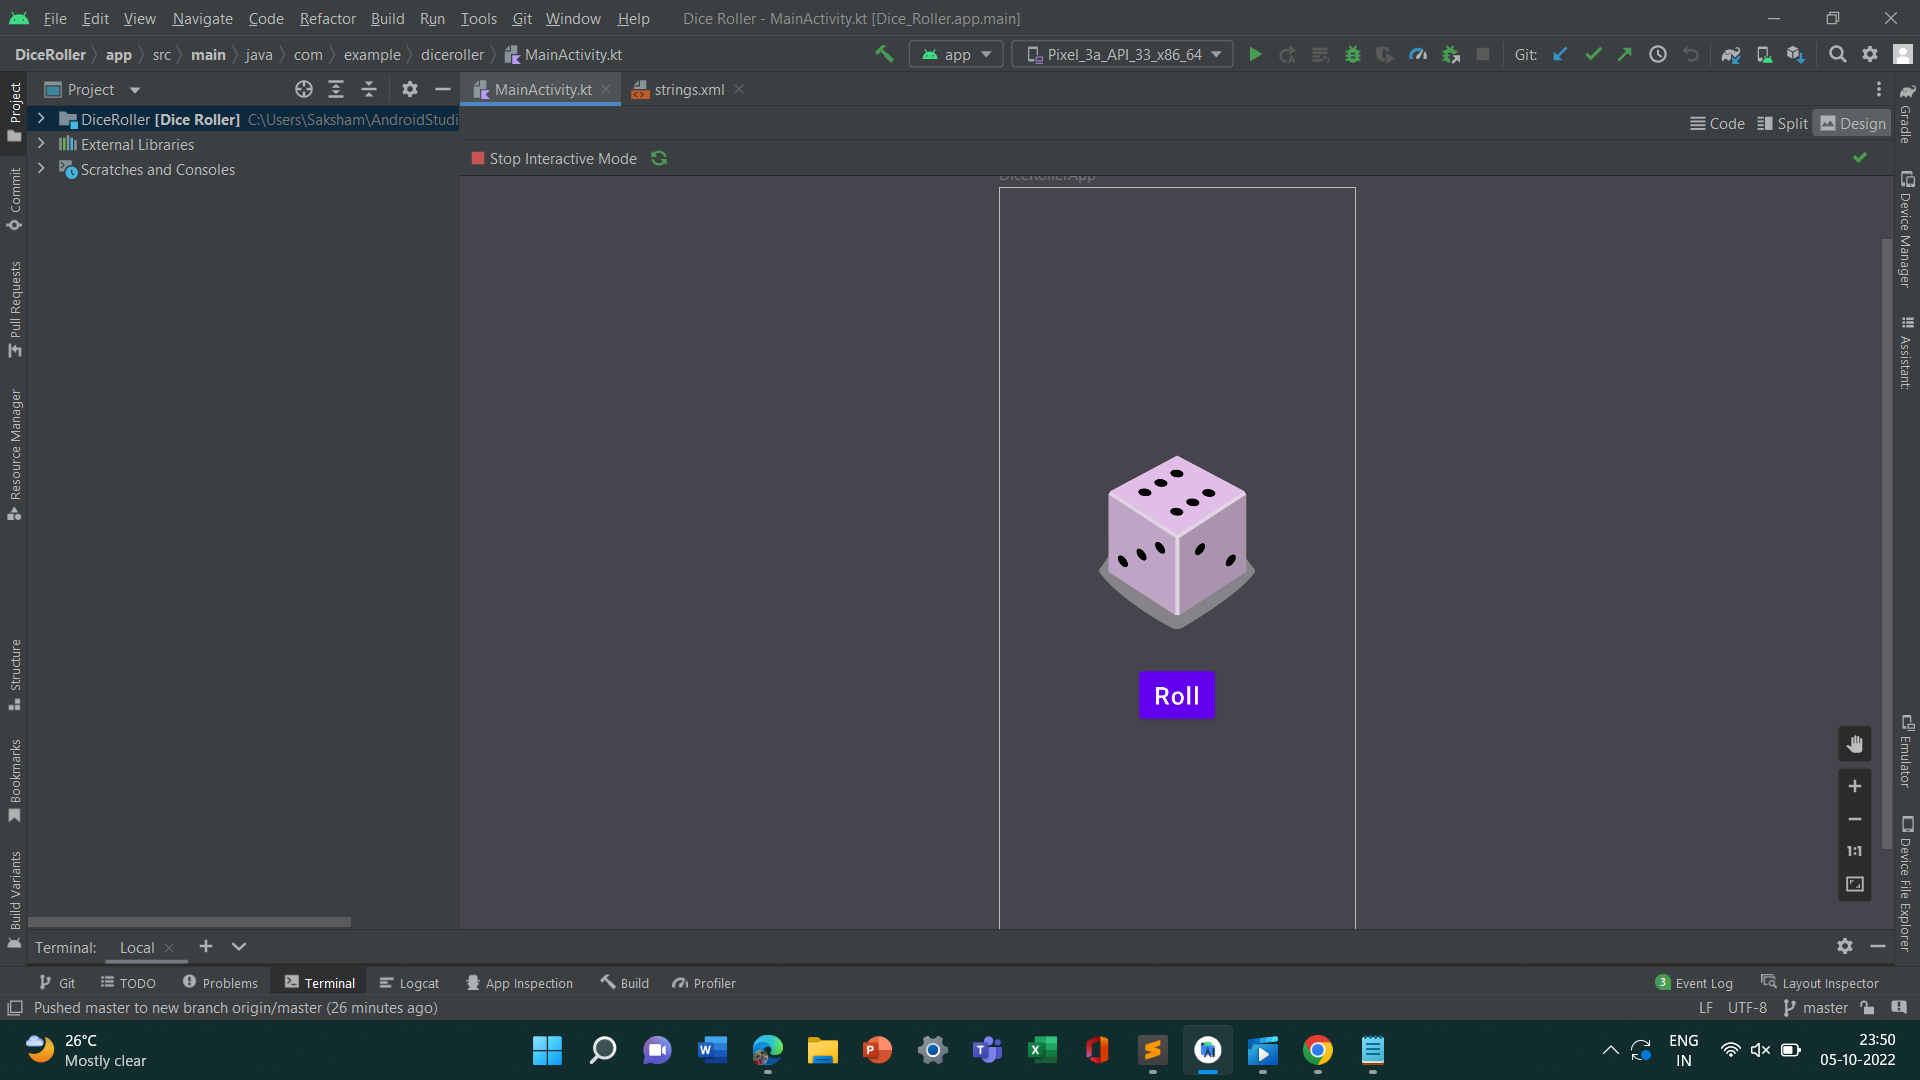Run the app using the green play button

(x=1256, y=54)
